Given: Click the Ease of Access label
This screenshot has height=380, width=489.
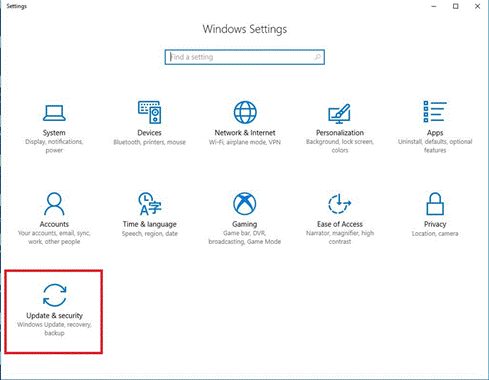Looking at the screenshot, I should pyautogui.click(x=340, y=224).
